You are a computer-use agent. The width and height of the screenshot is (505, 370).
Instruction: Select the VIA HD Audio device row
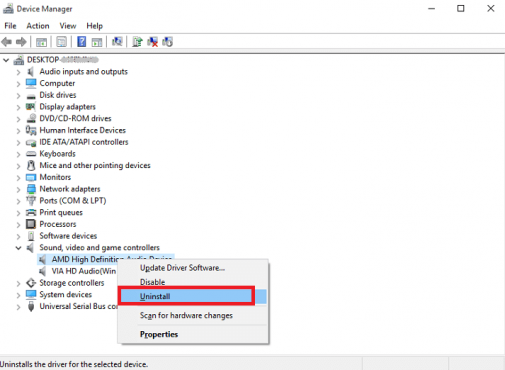pos(83,271)
